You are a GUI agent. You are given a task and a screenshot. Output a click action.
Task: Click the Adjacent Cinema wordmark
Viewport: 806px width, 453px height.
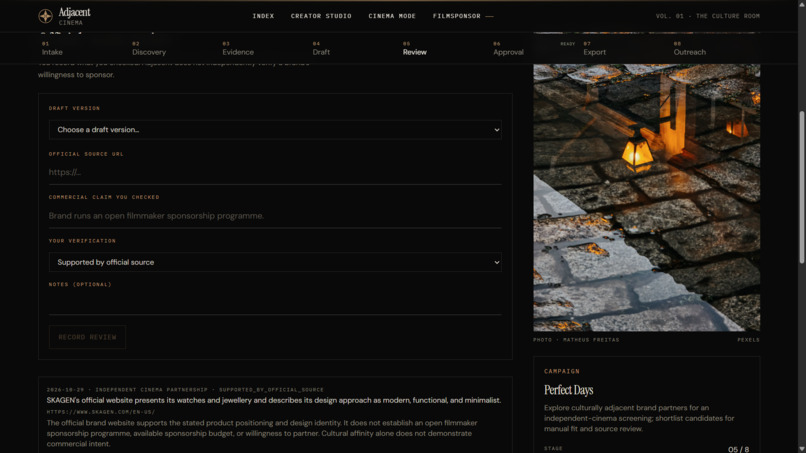coord(75,16)
